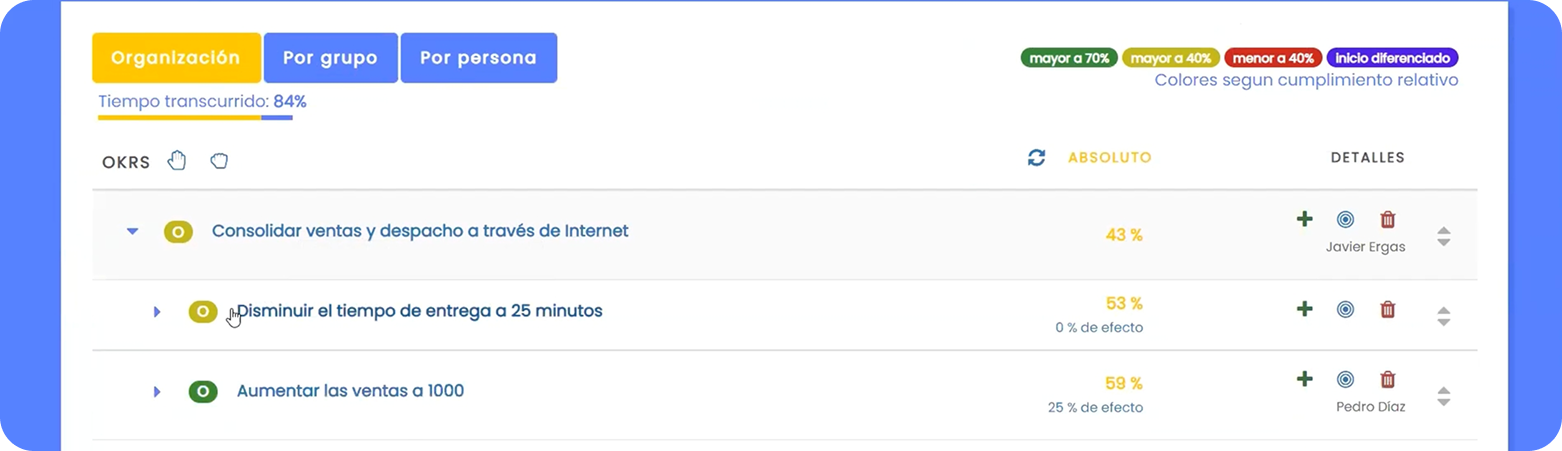This screenshot has width=1562, height=451.
Task: Switch to the Por persona tab
Action: (x=479, y=58)
